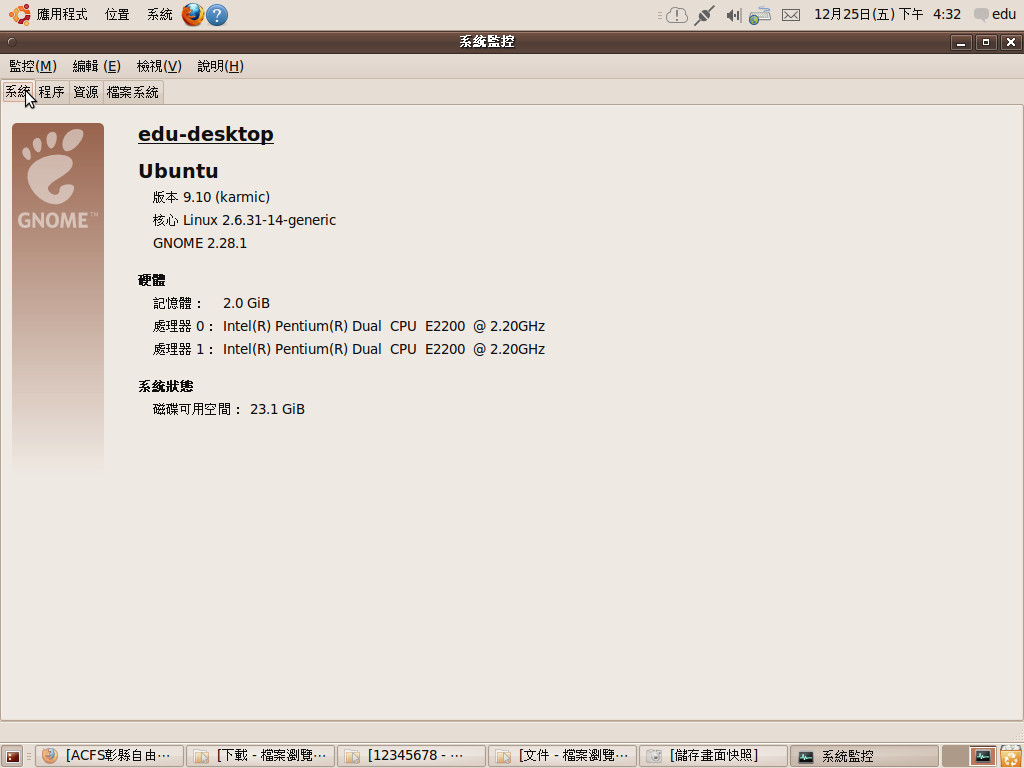Click the date and time clock
Screen dimensions: 1024x768
(887, 15)
